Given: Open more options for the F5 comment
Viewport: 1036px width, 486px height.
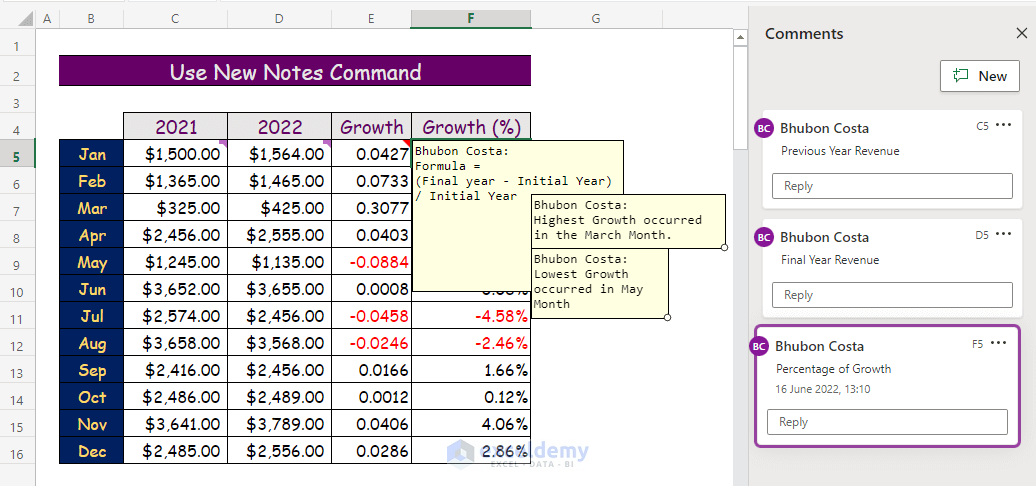Looking at the screenshot, I should [998, 343].
